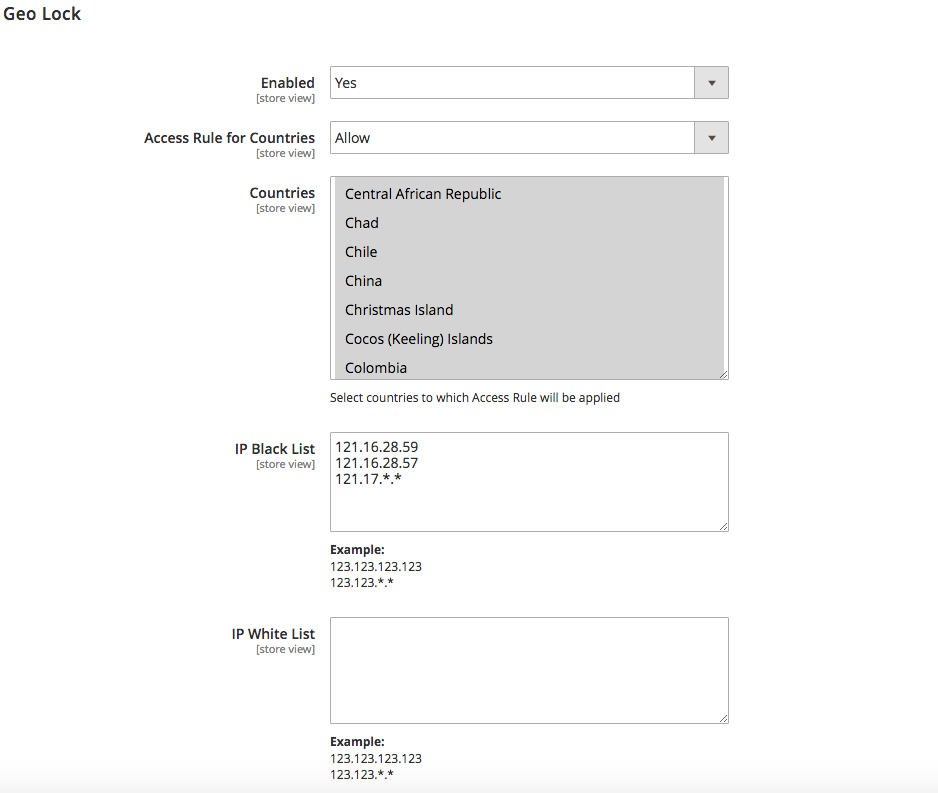Screen dimensions: 938x793
Task: Click the 121.17.*.* blacklist entry
Action: [x=368, y=479]
